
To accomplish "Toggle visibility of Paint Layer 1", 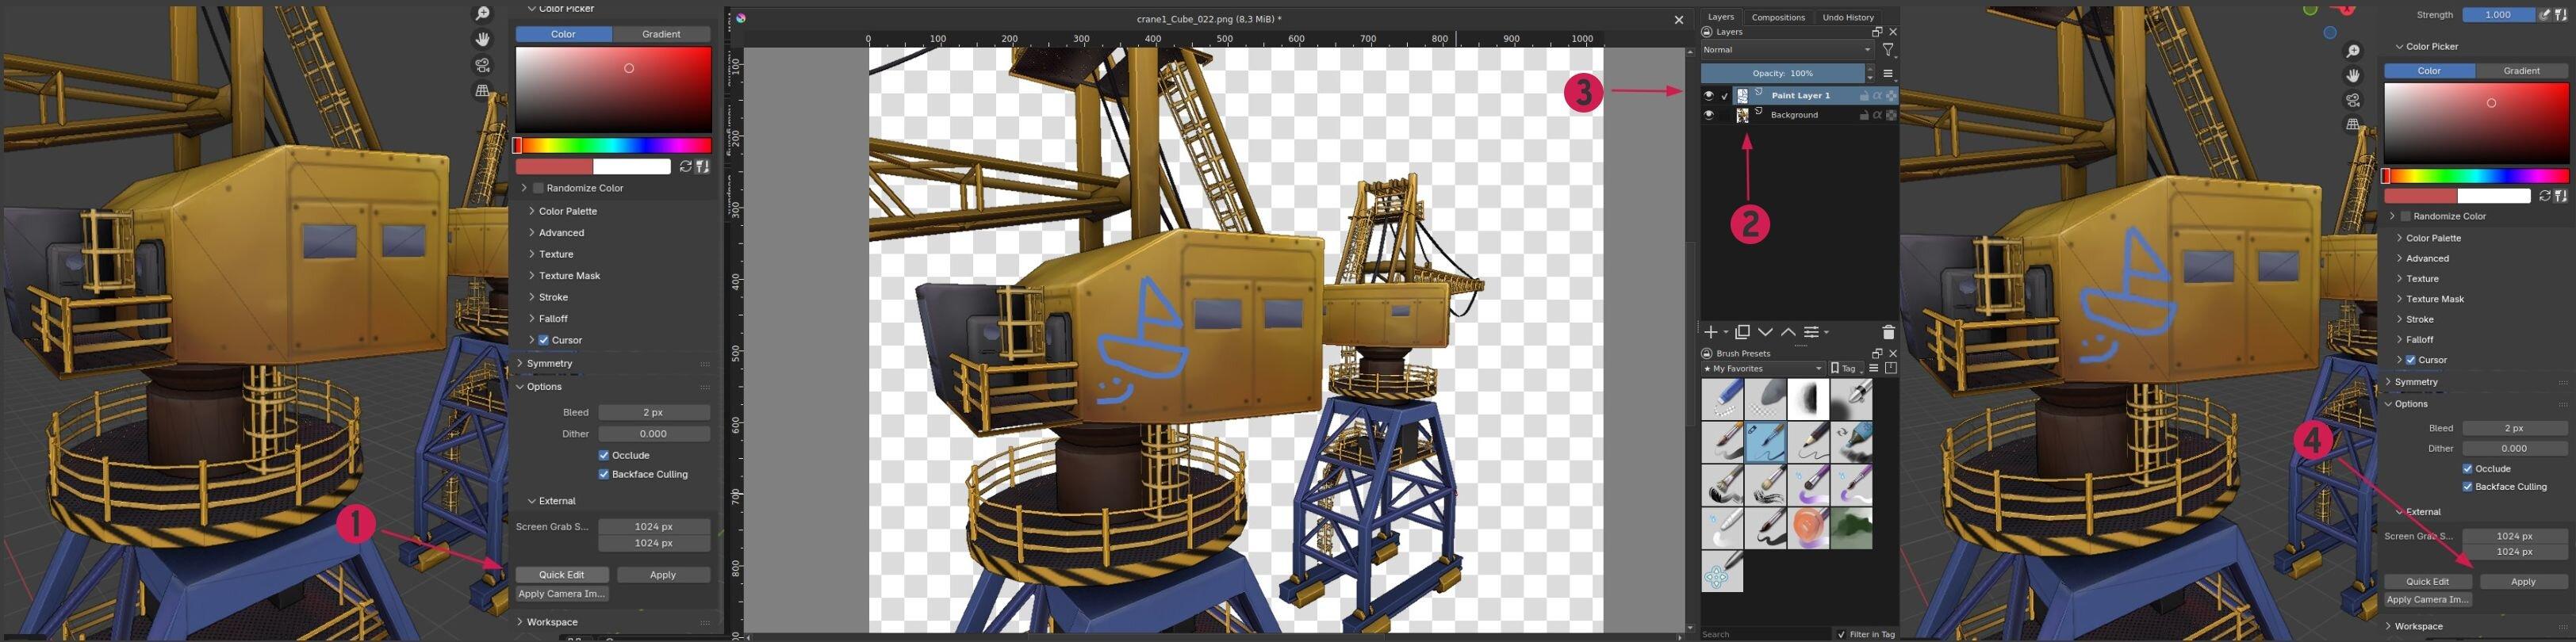I will point(1708,96).
